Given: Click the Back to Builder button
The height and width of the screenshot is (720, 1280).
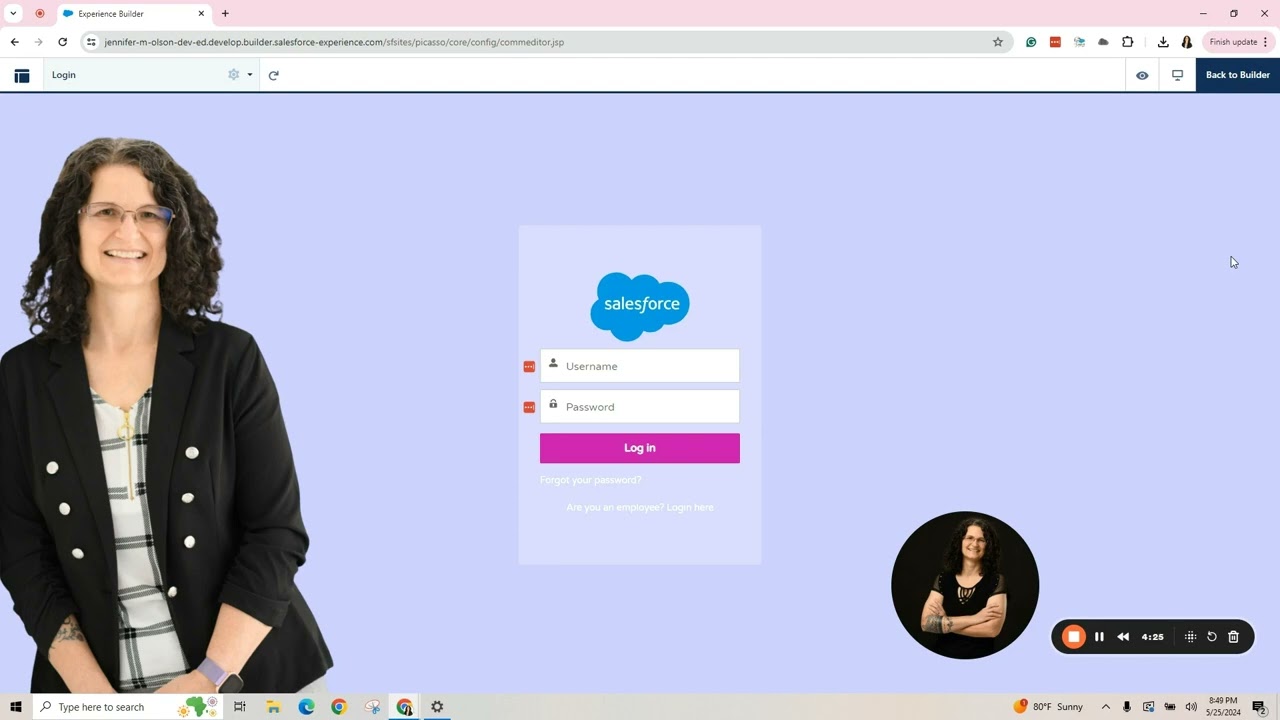Looking at the screenshot, I should pos(1238,75).
